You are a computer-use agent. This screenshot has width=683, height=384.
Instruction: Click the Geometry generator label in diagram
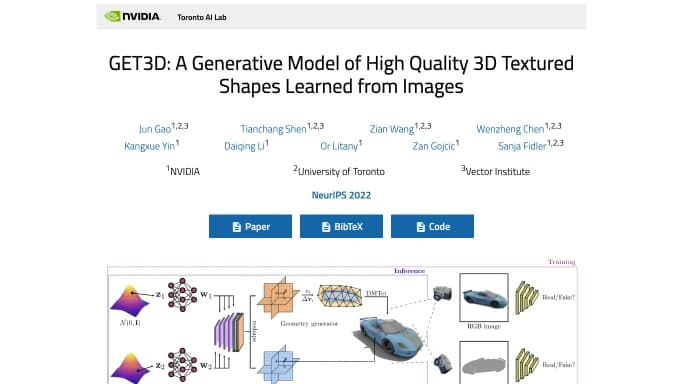coord(309,323)
